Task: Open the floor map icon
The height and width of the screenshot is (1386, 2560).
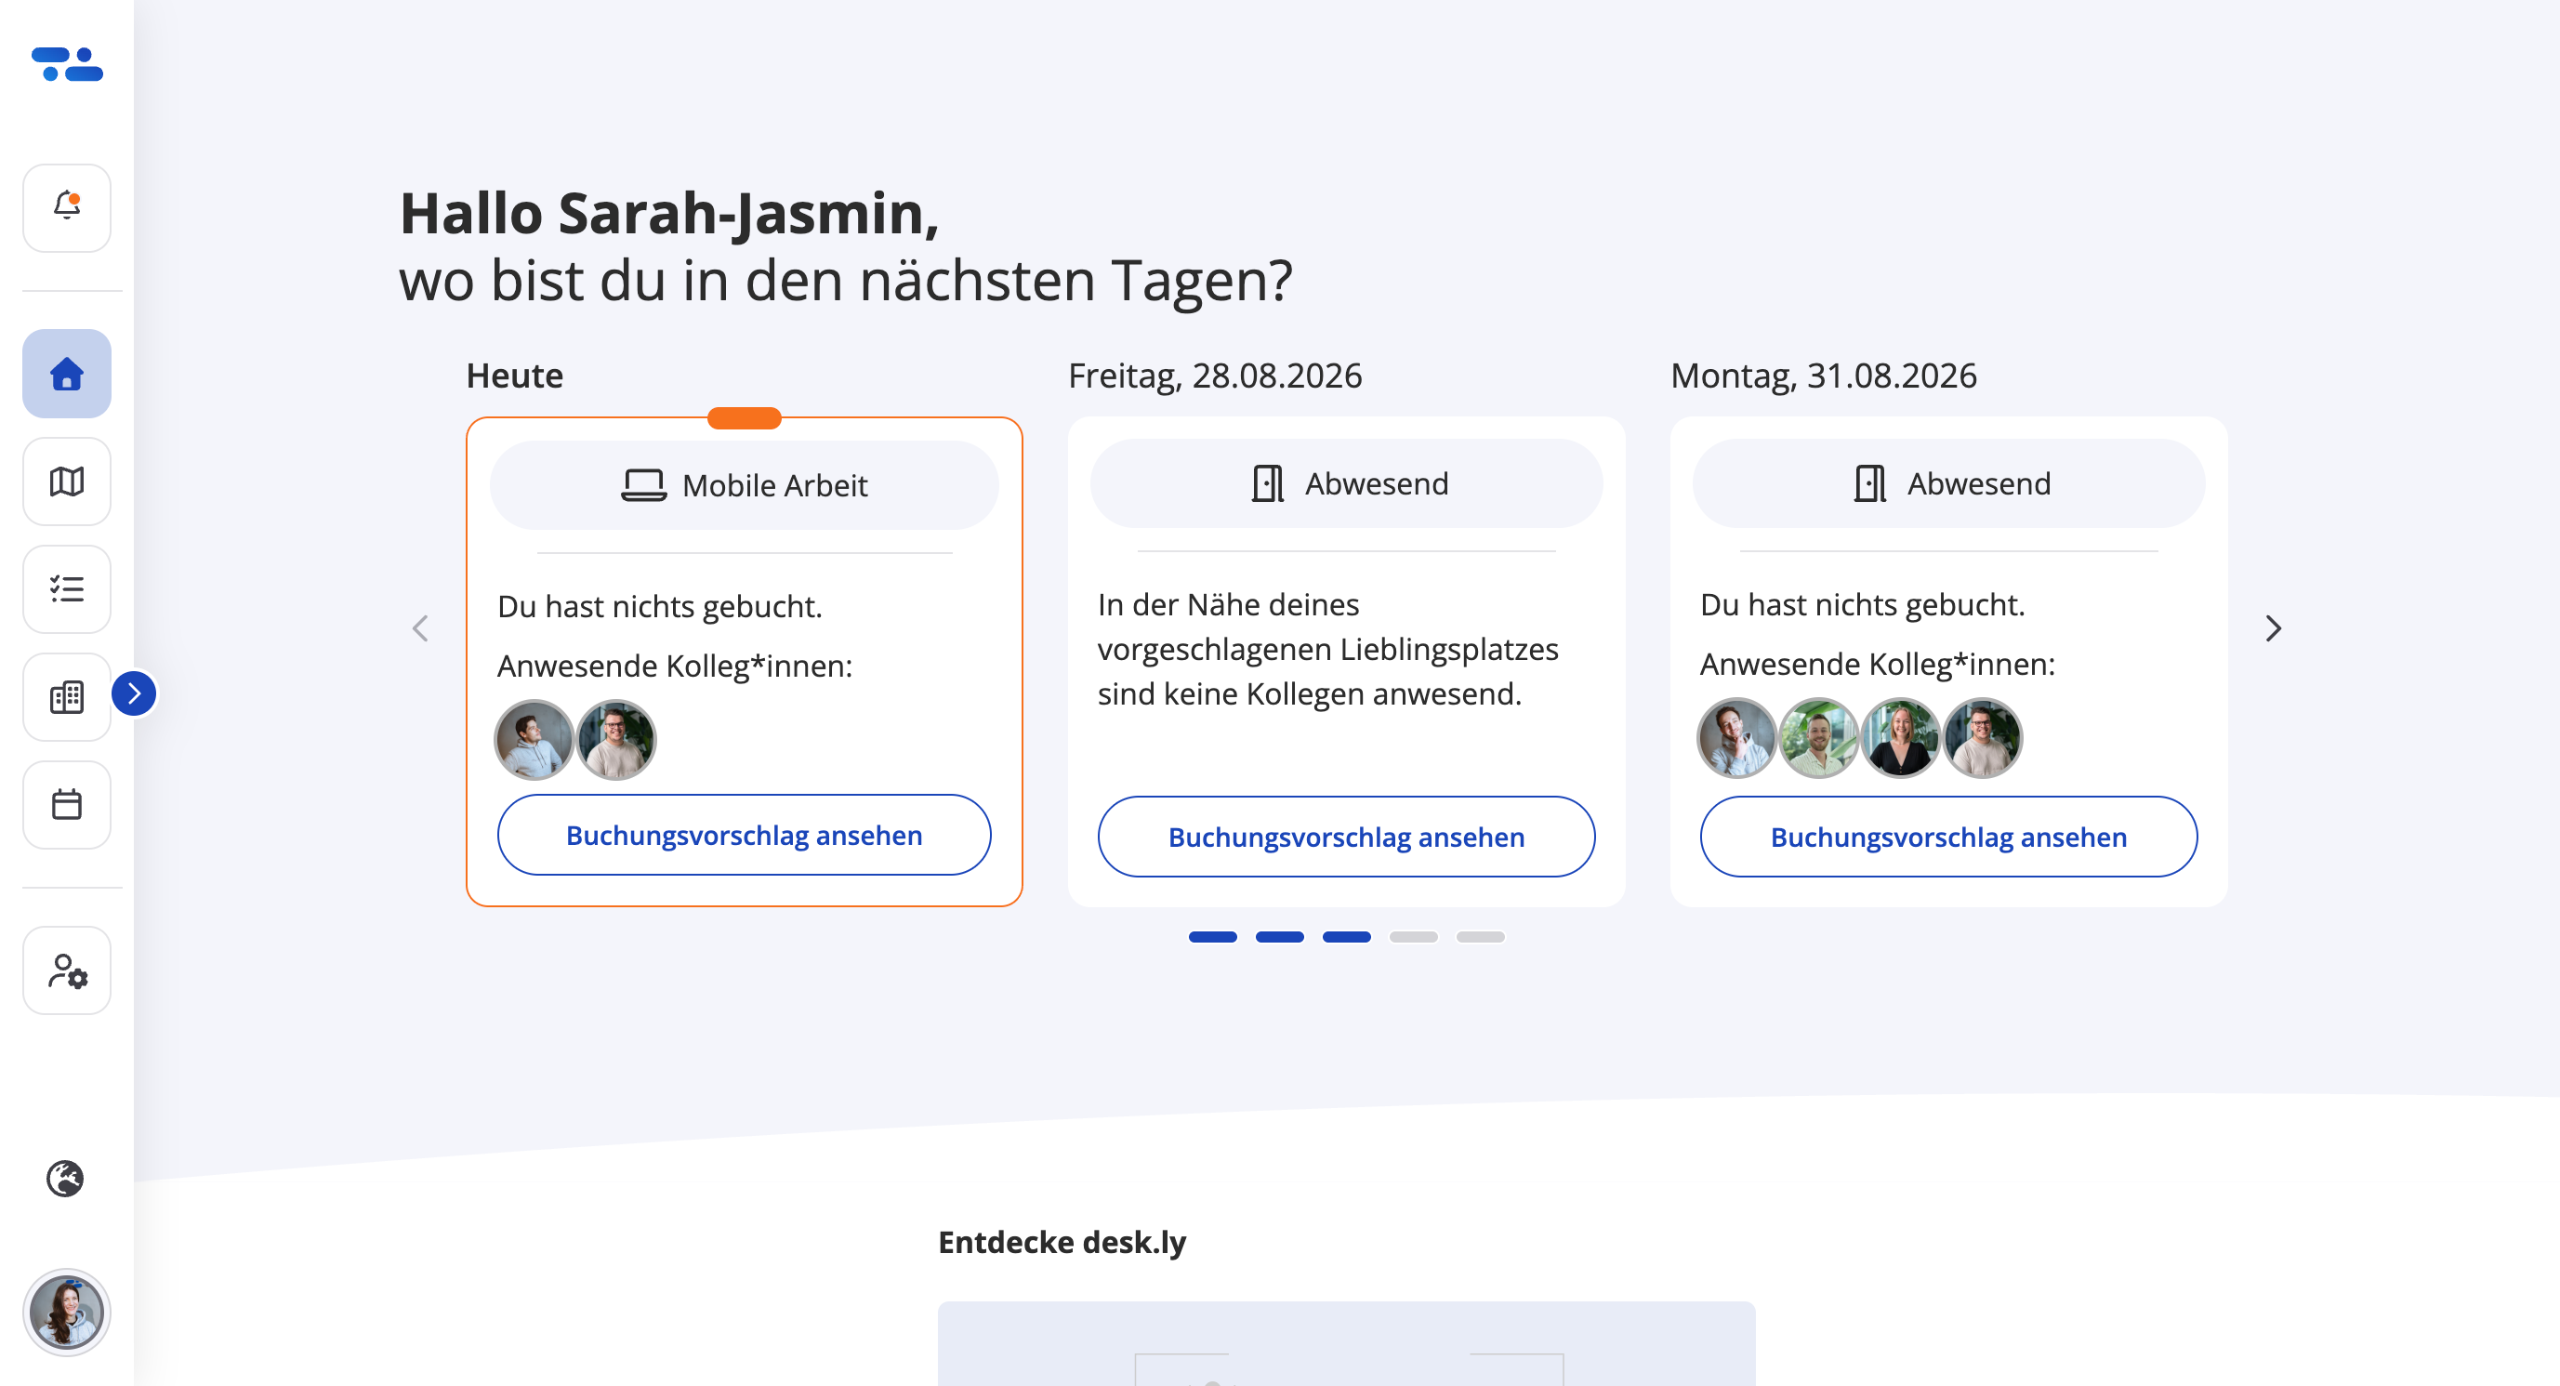Action: [x=67, y=482]
